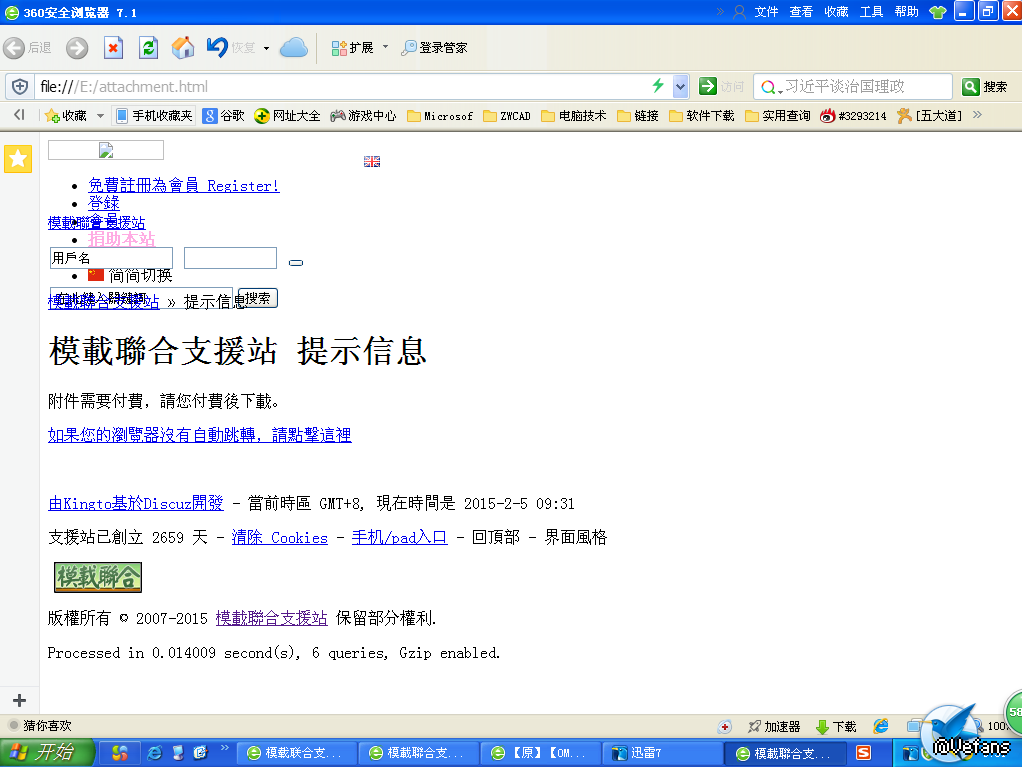1022x767 pixels.
Task: Click the Refresh page icon
Action: (149, 48)
